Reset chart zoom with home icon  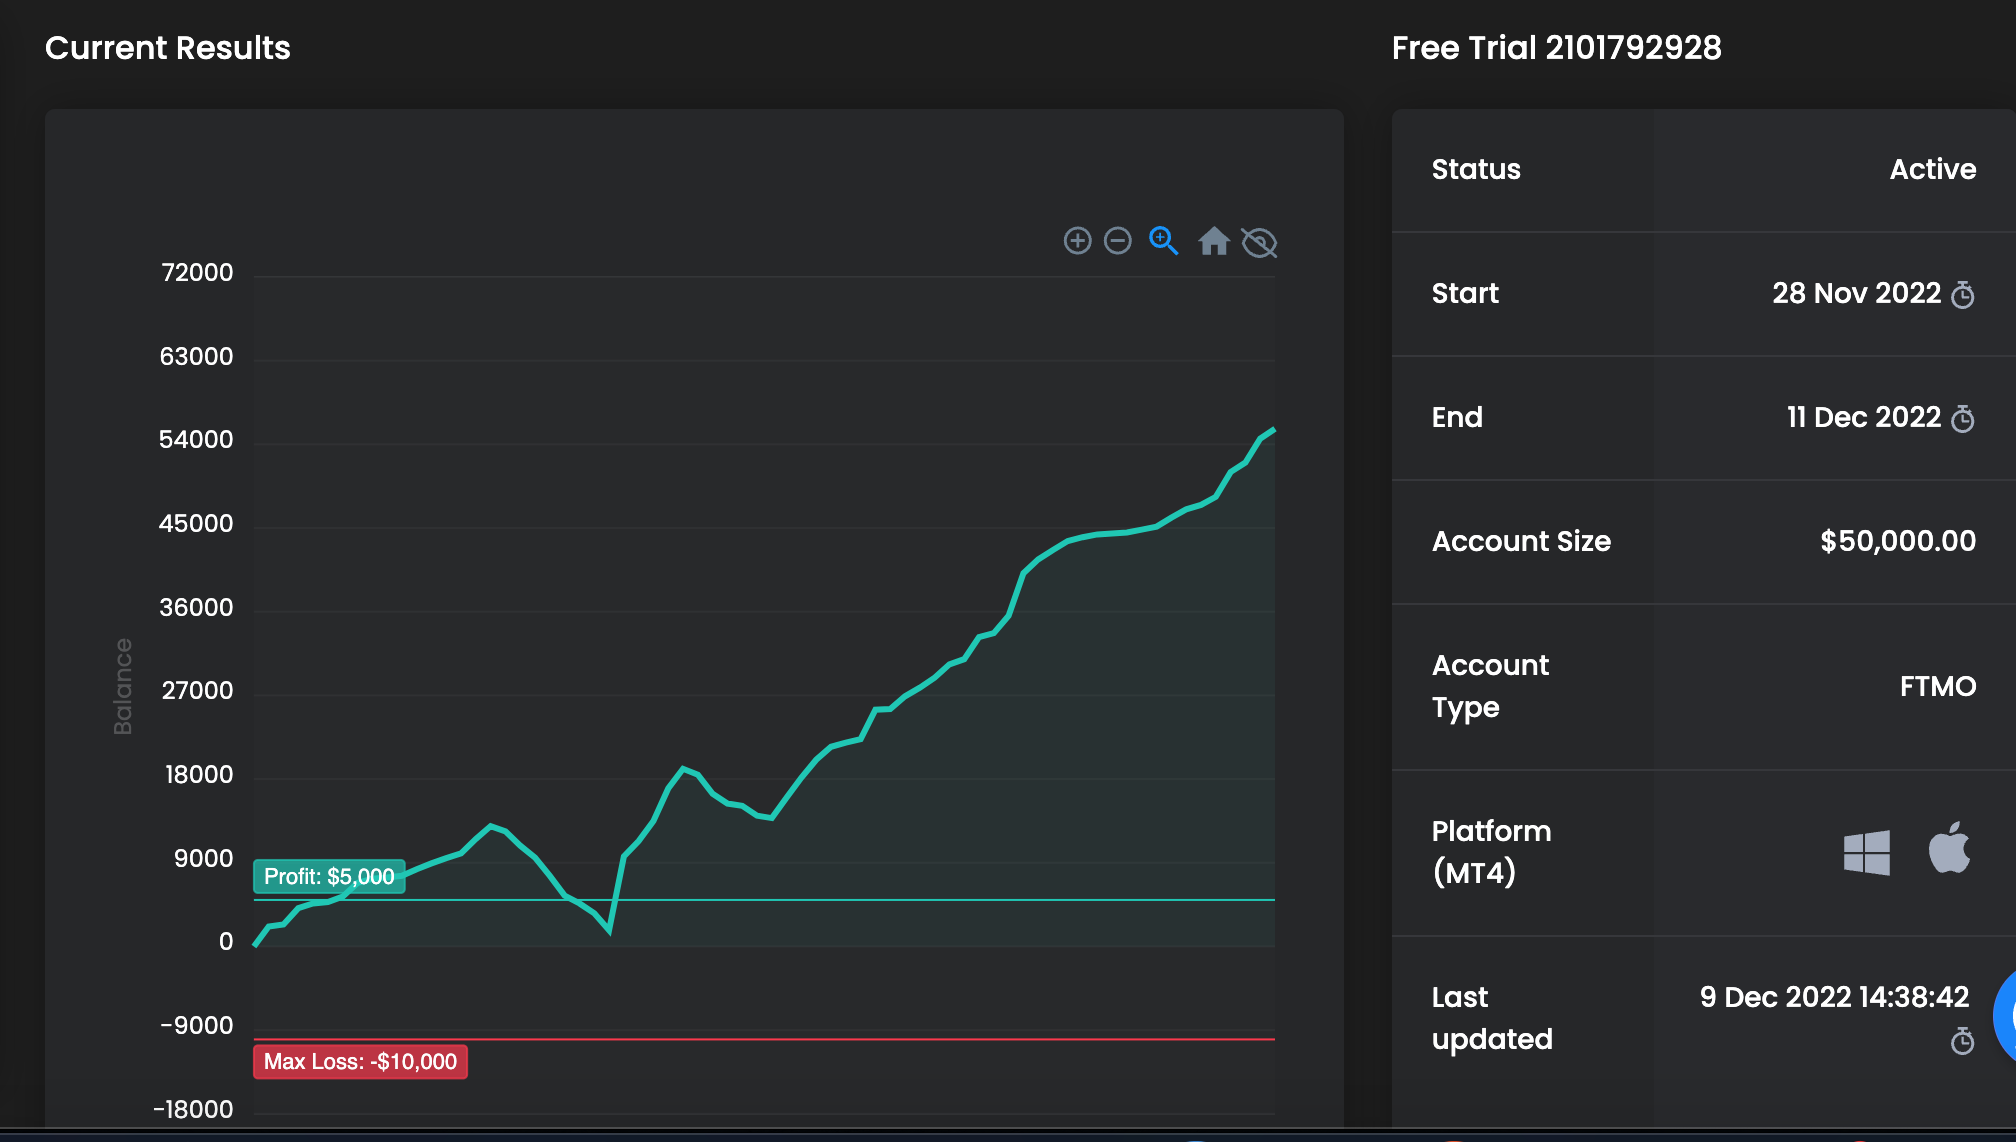click(x=1214, y=241)
